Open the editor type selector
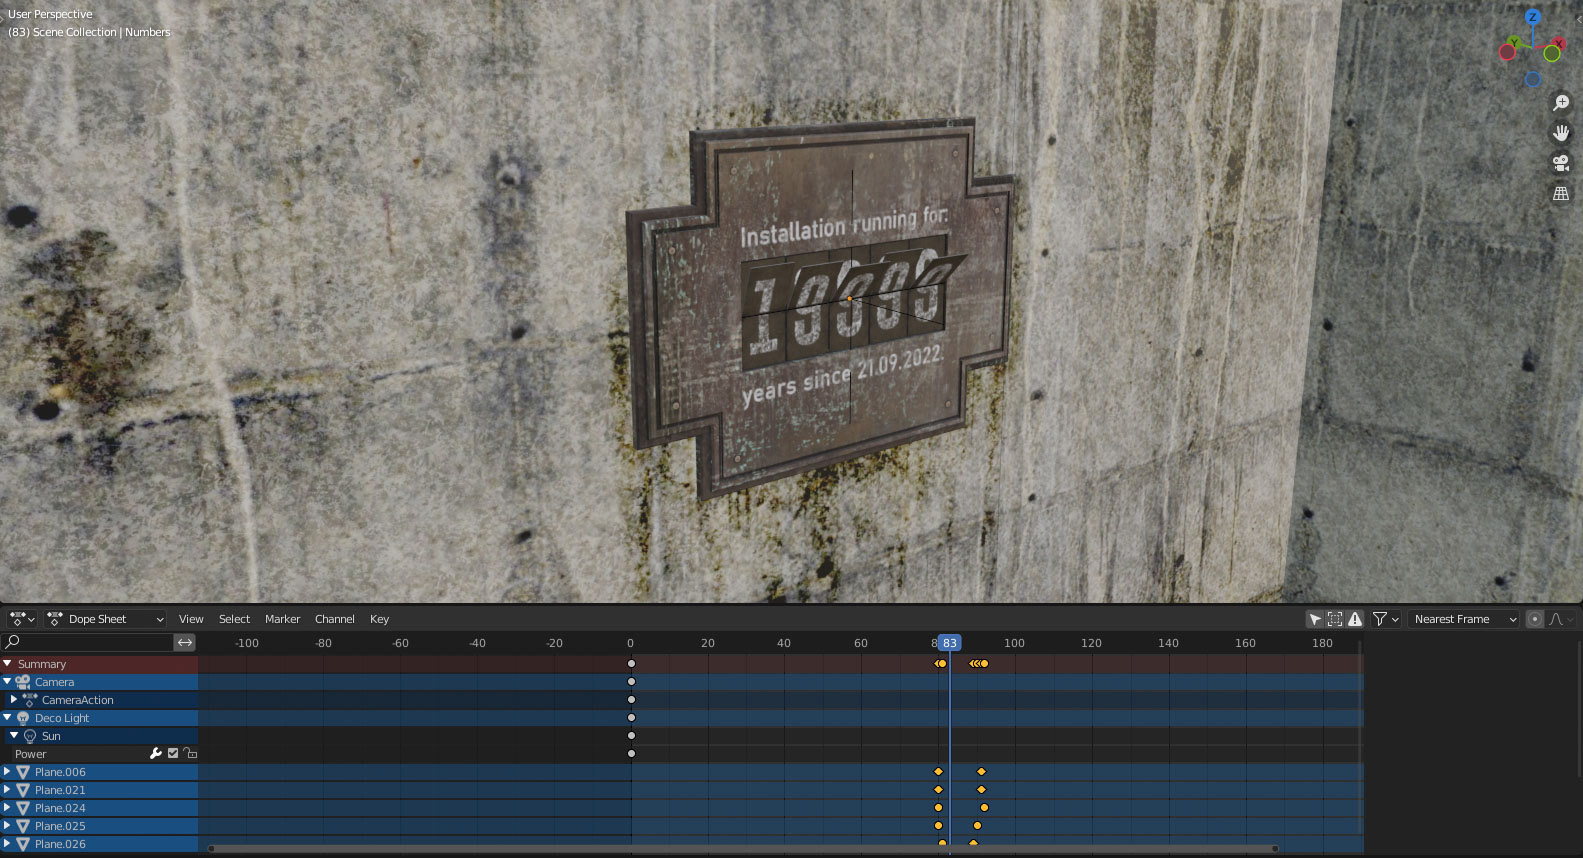1583x858 pixels. (21, 619)
